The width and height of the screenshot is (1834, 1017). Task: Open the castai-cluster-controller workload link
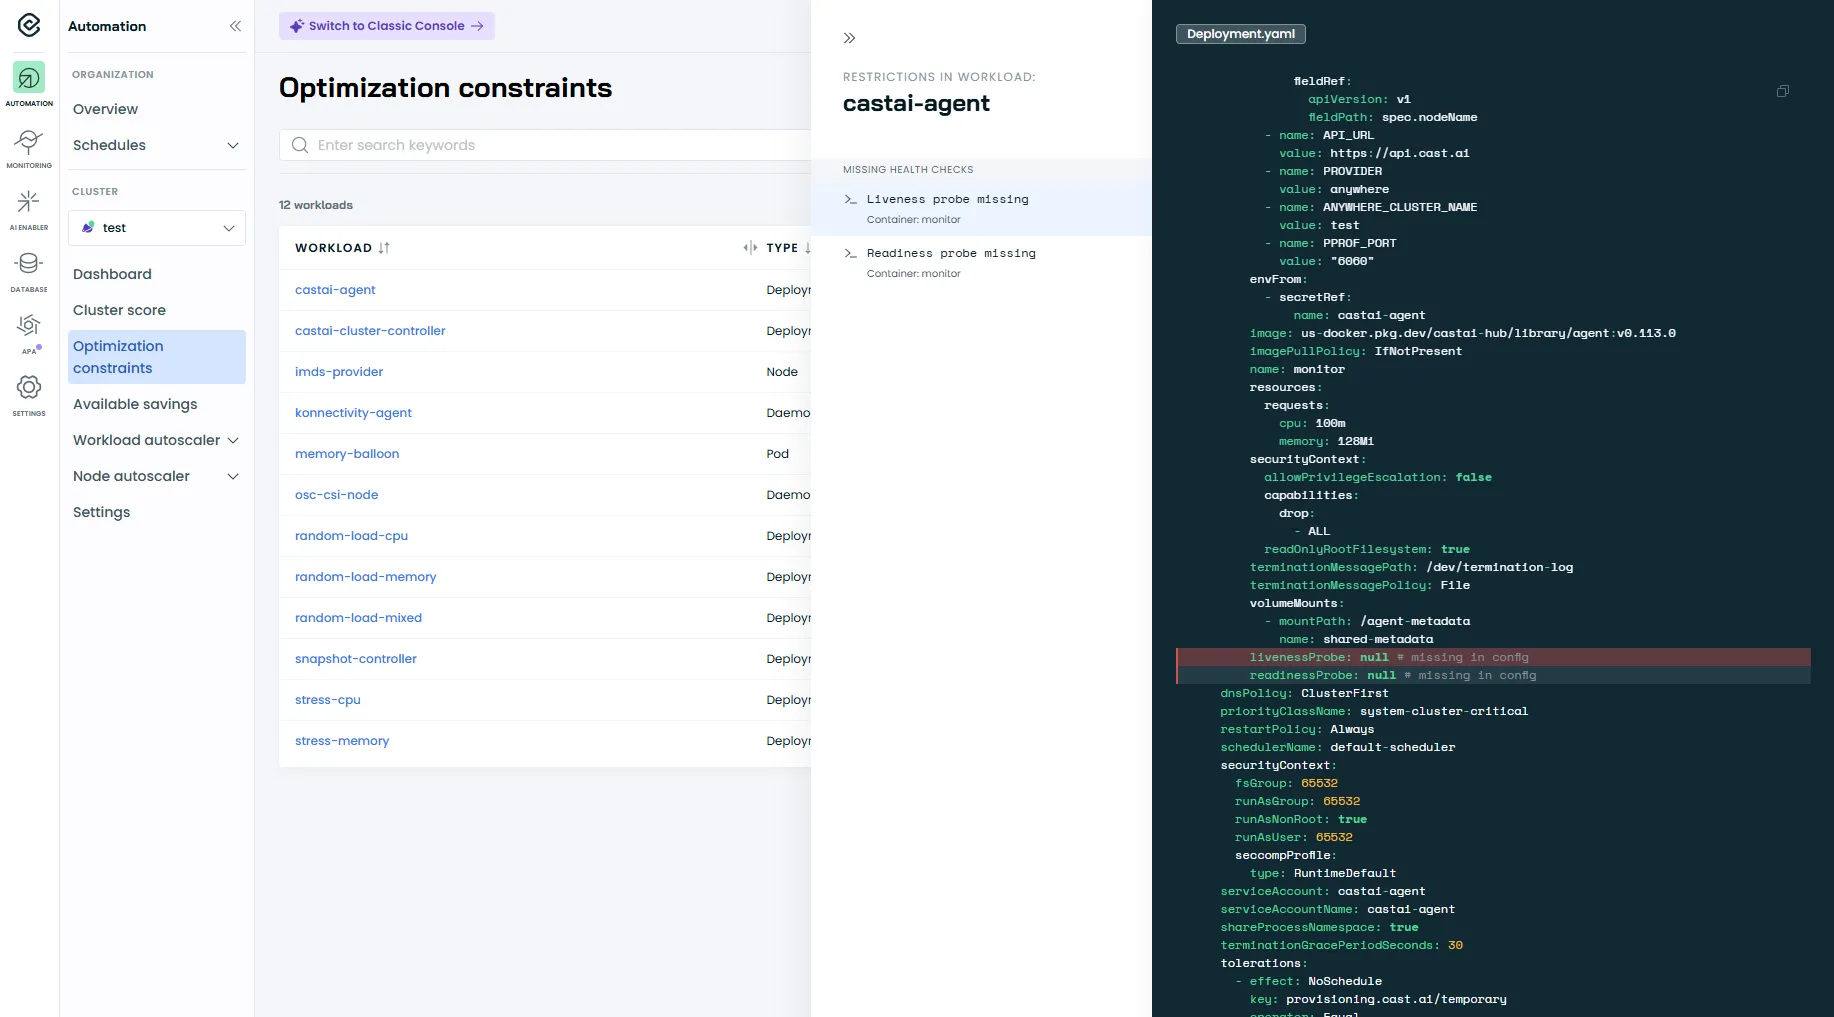pyautogui.click(x=370, y=330)
